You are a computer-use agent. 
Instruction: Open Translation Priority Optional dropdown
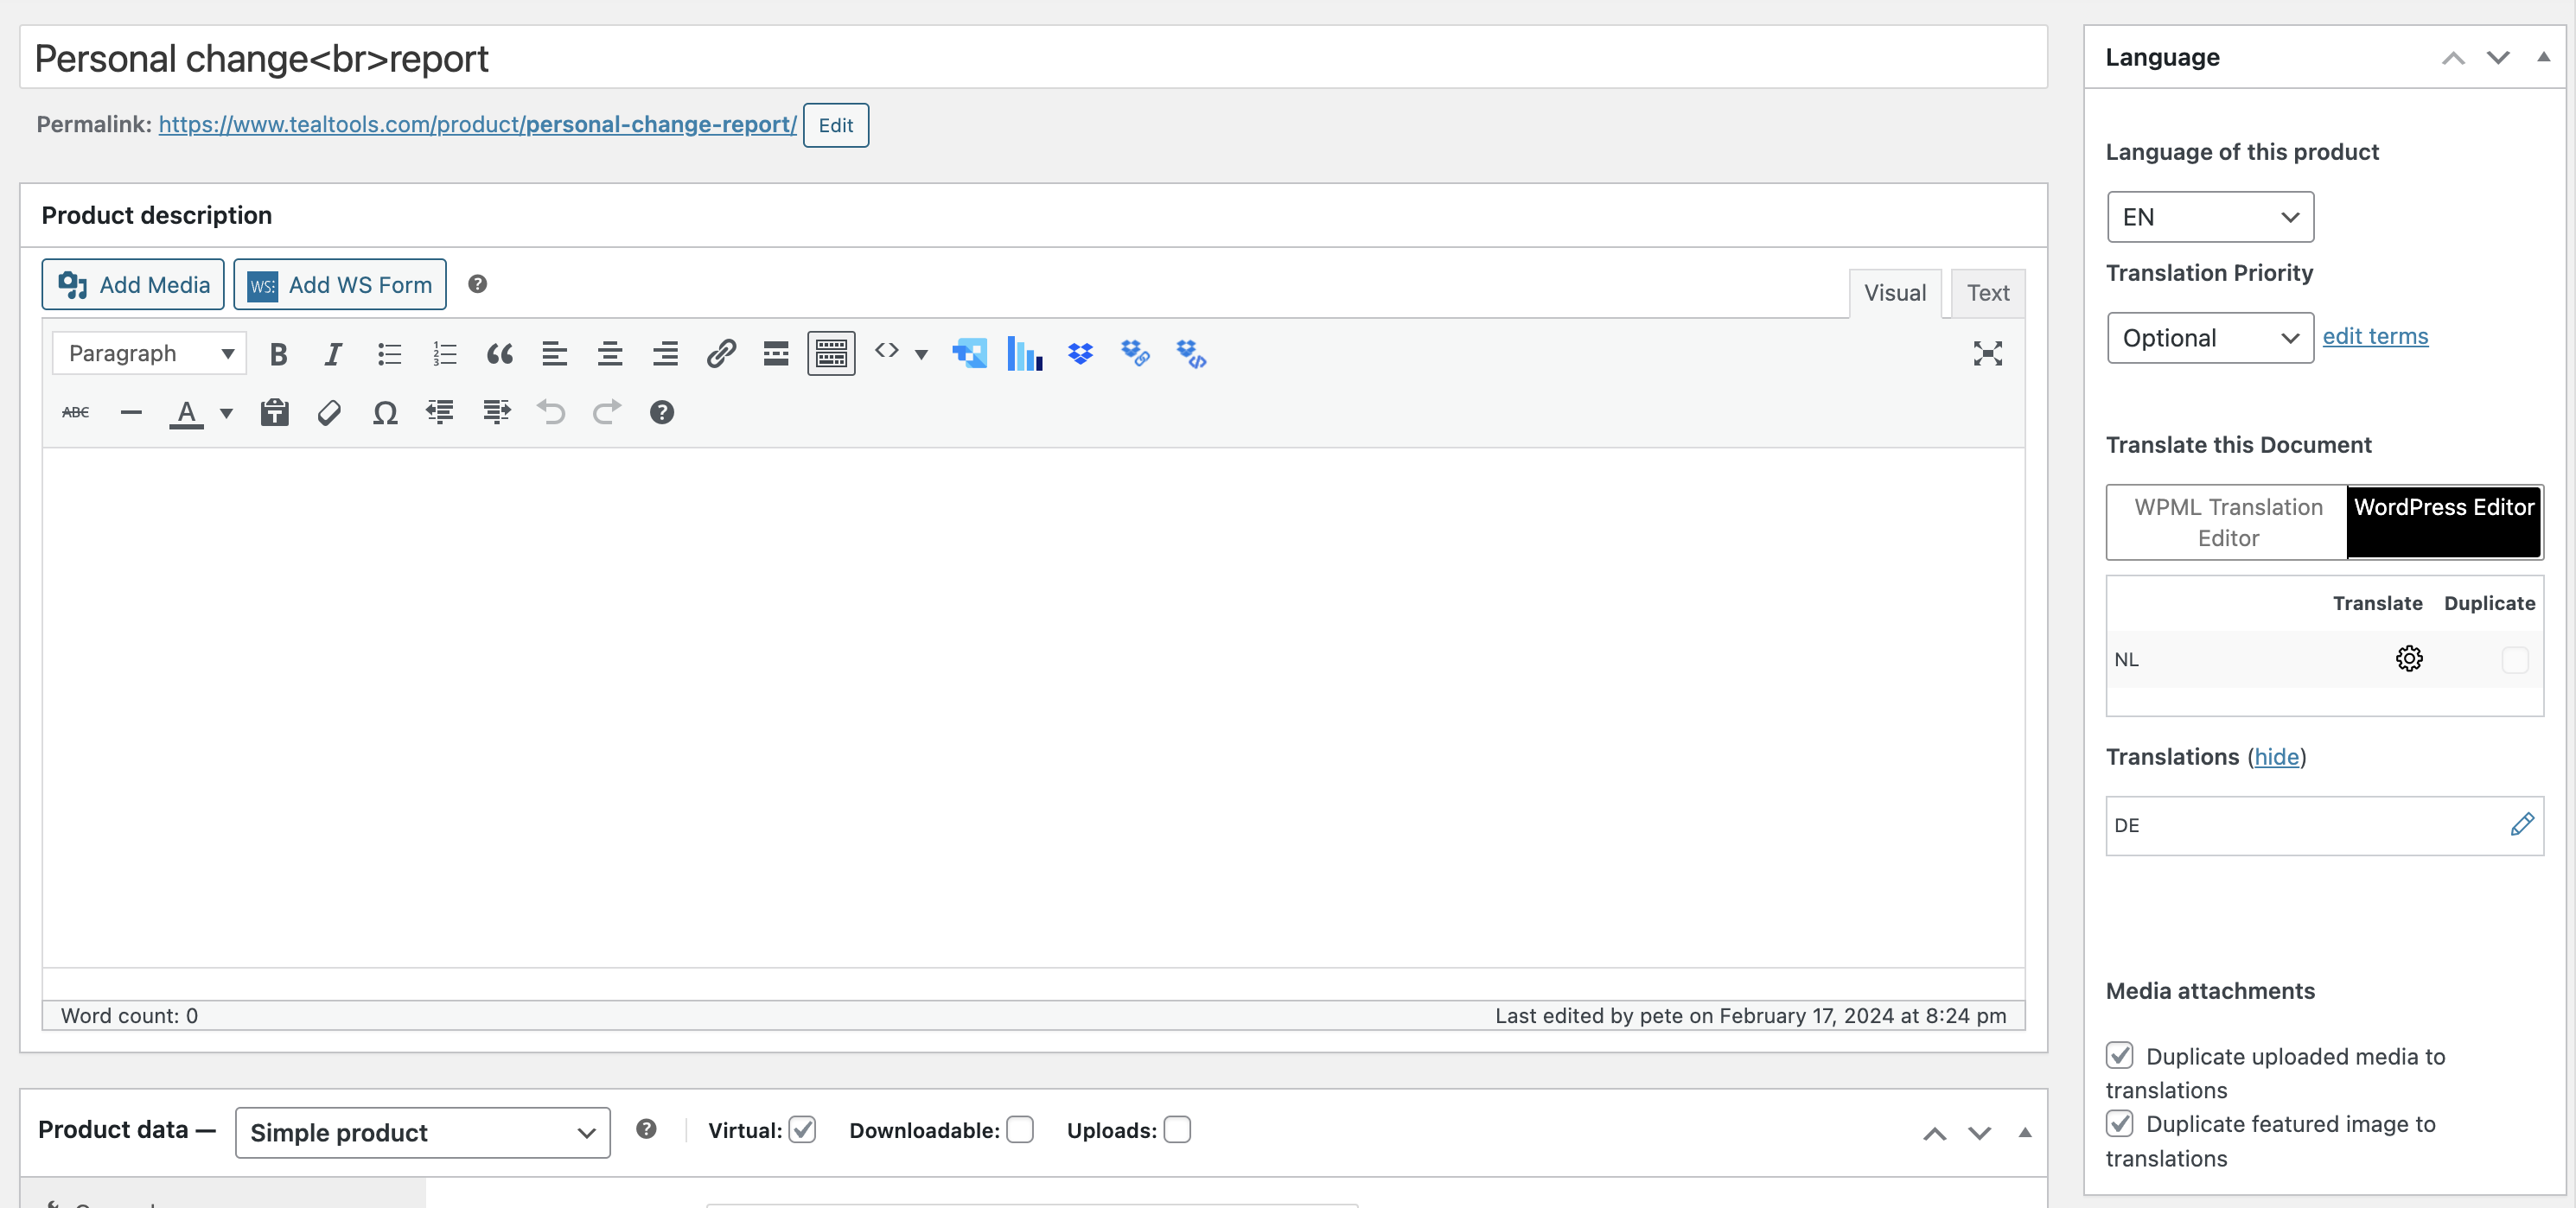(2210, 338)
